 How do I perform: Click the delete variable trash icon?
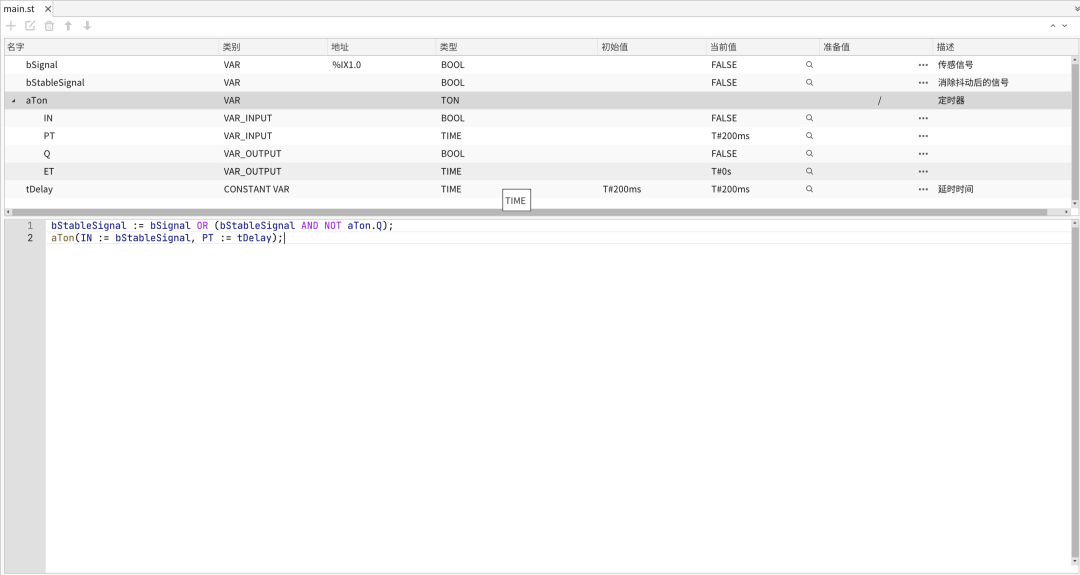(x=49, y=25)
